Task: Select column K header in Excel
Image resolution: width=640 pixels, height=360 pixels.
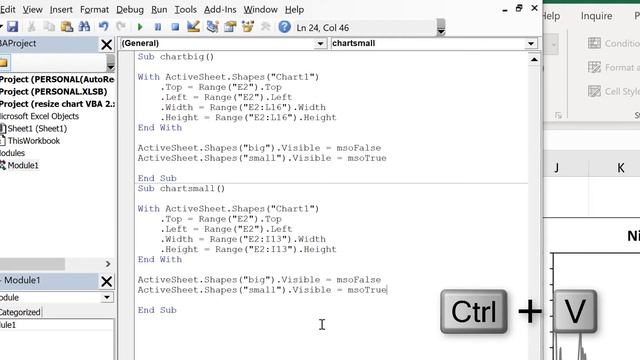Action: 620,168
